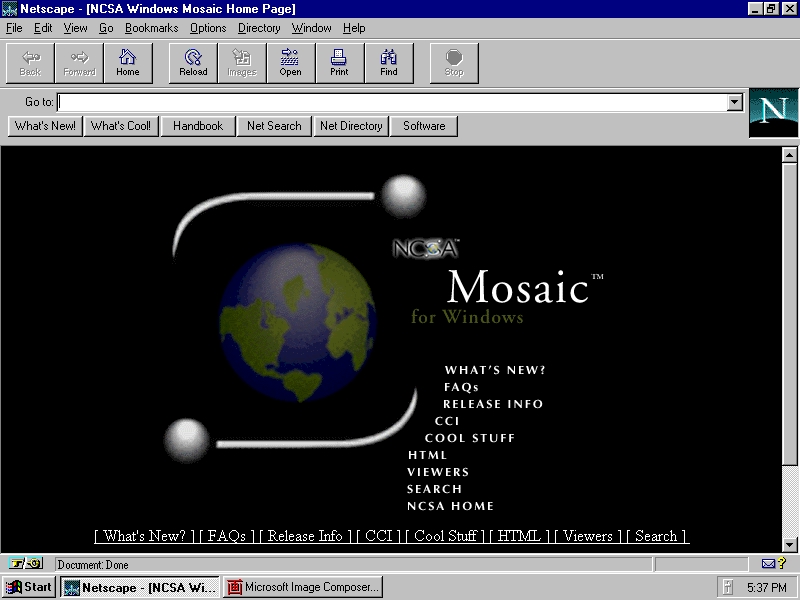Click the Back toolbar button

[30, 63]
